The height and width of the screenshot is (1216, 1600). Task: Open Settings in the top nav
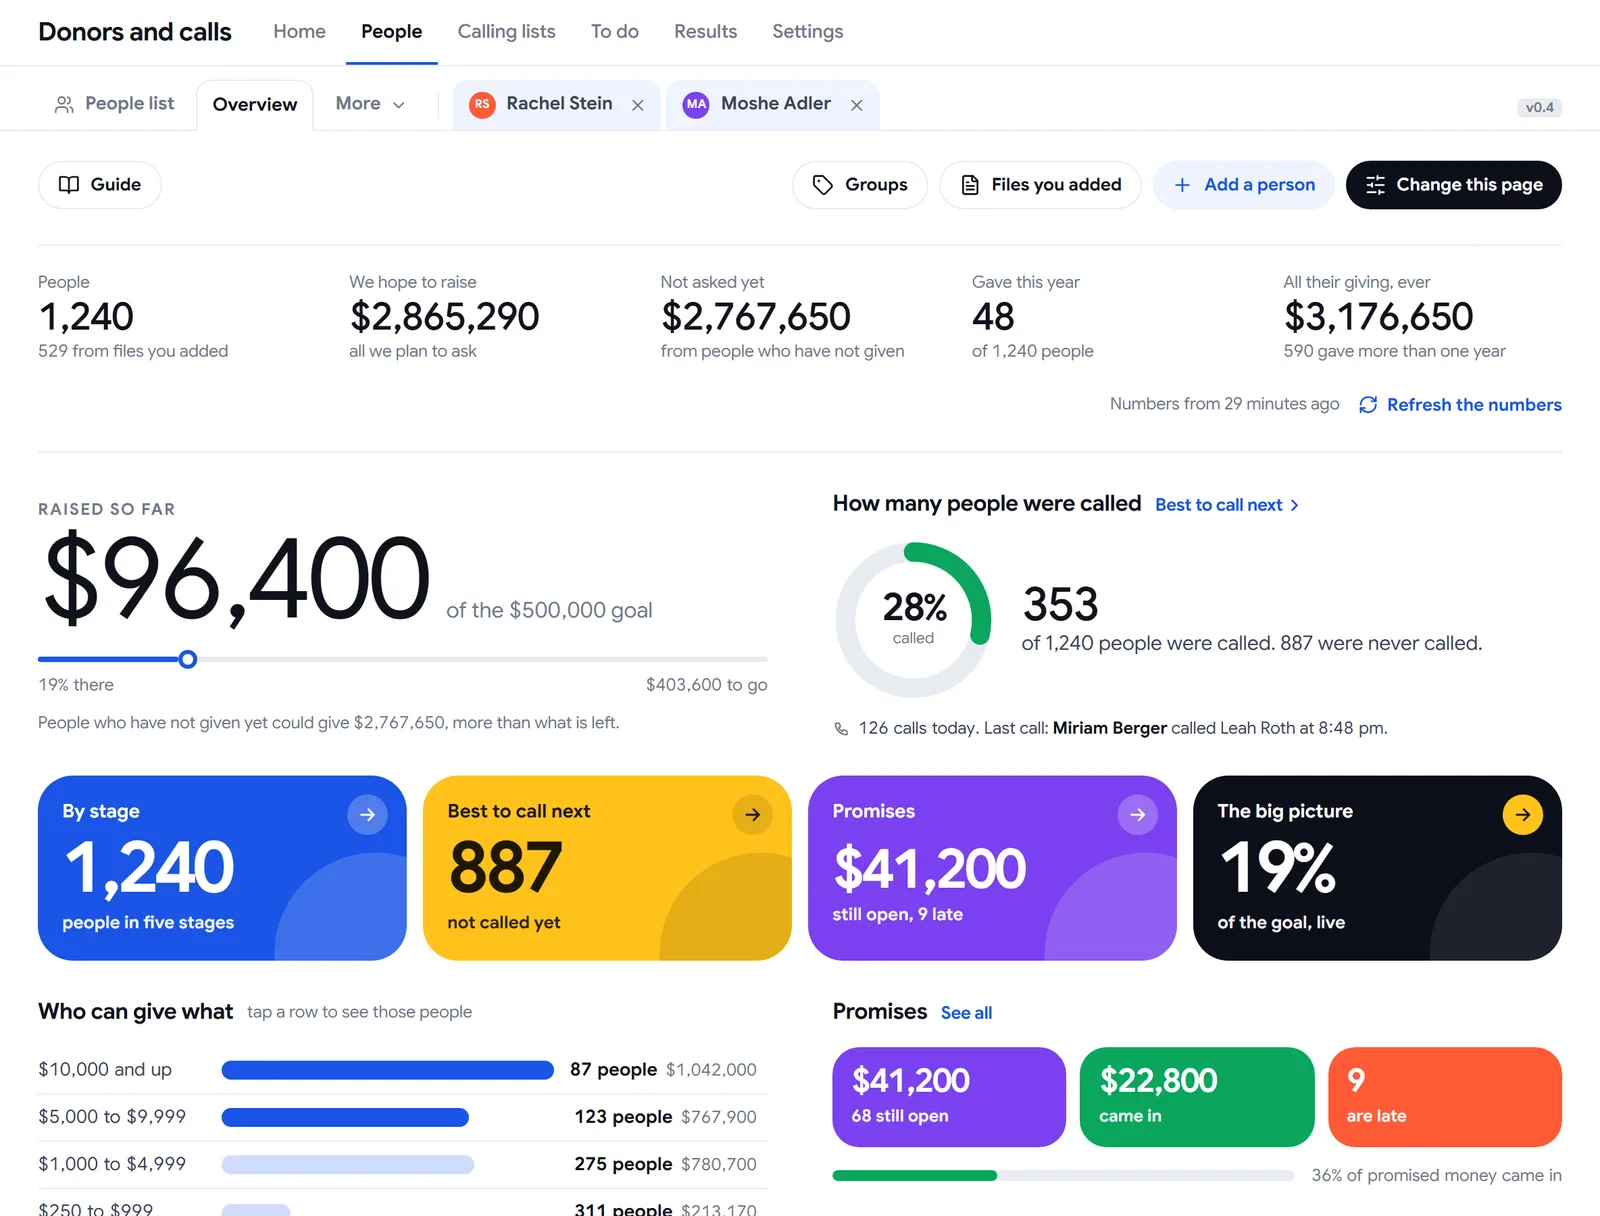807,32
